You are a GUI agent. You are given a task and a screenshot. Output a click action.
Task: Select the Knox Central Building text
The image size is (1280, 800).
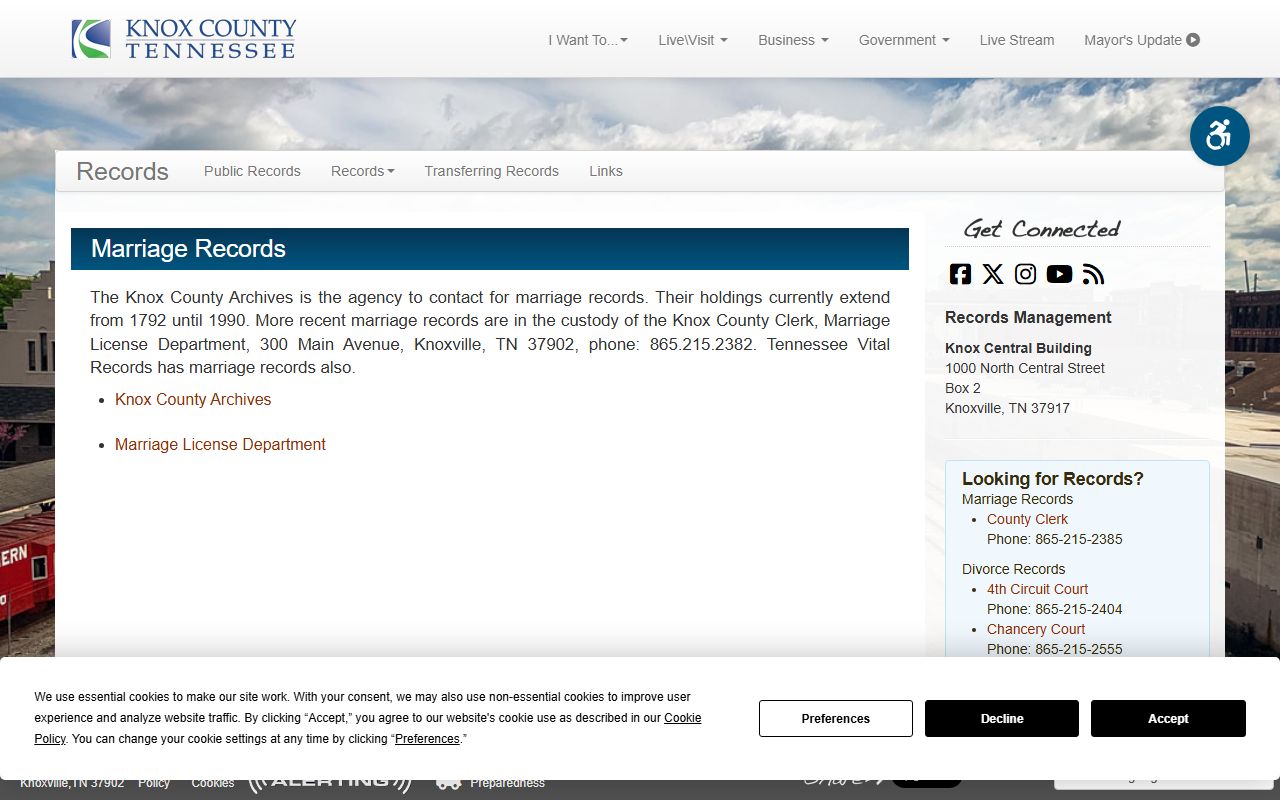coord(1018,348)
